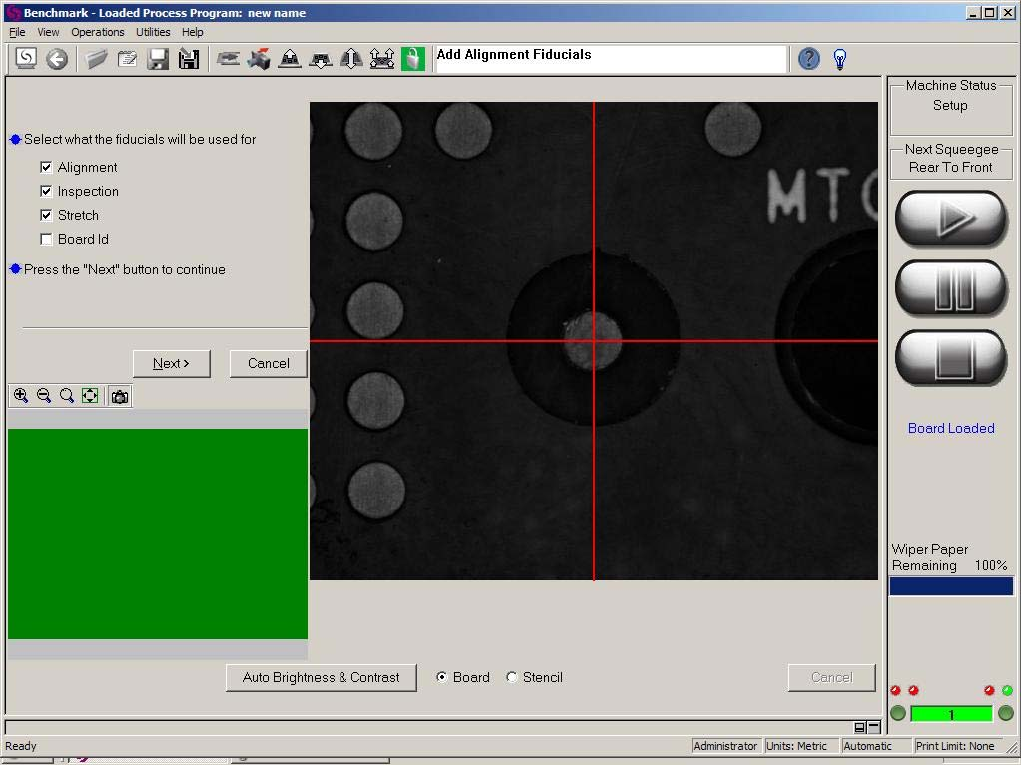
Task: Click the Wiper Paper Remaining progress bar
Action: click(x=950, y=586)
